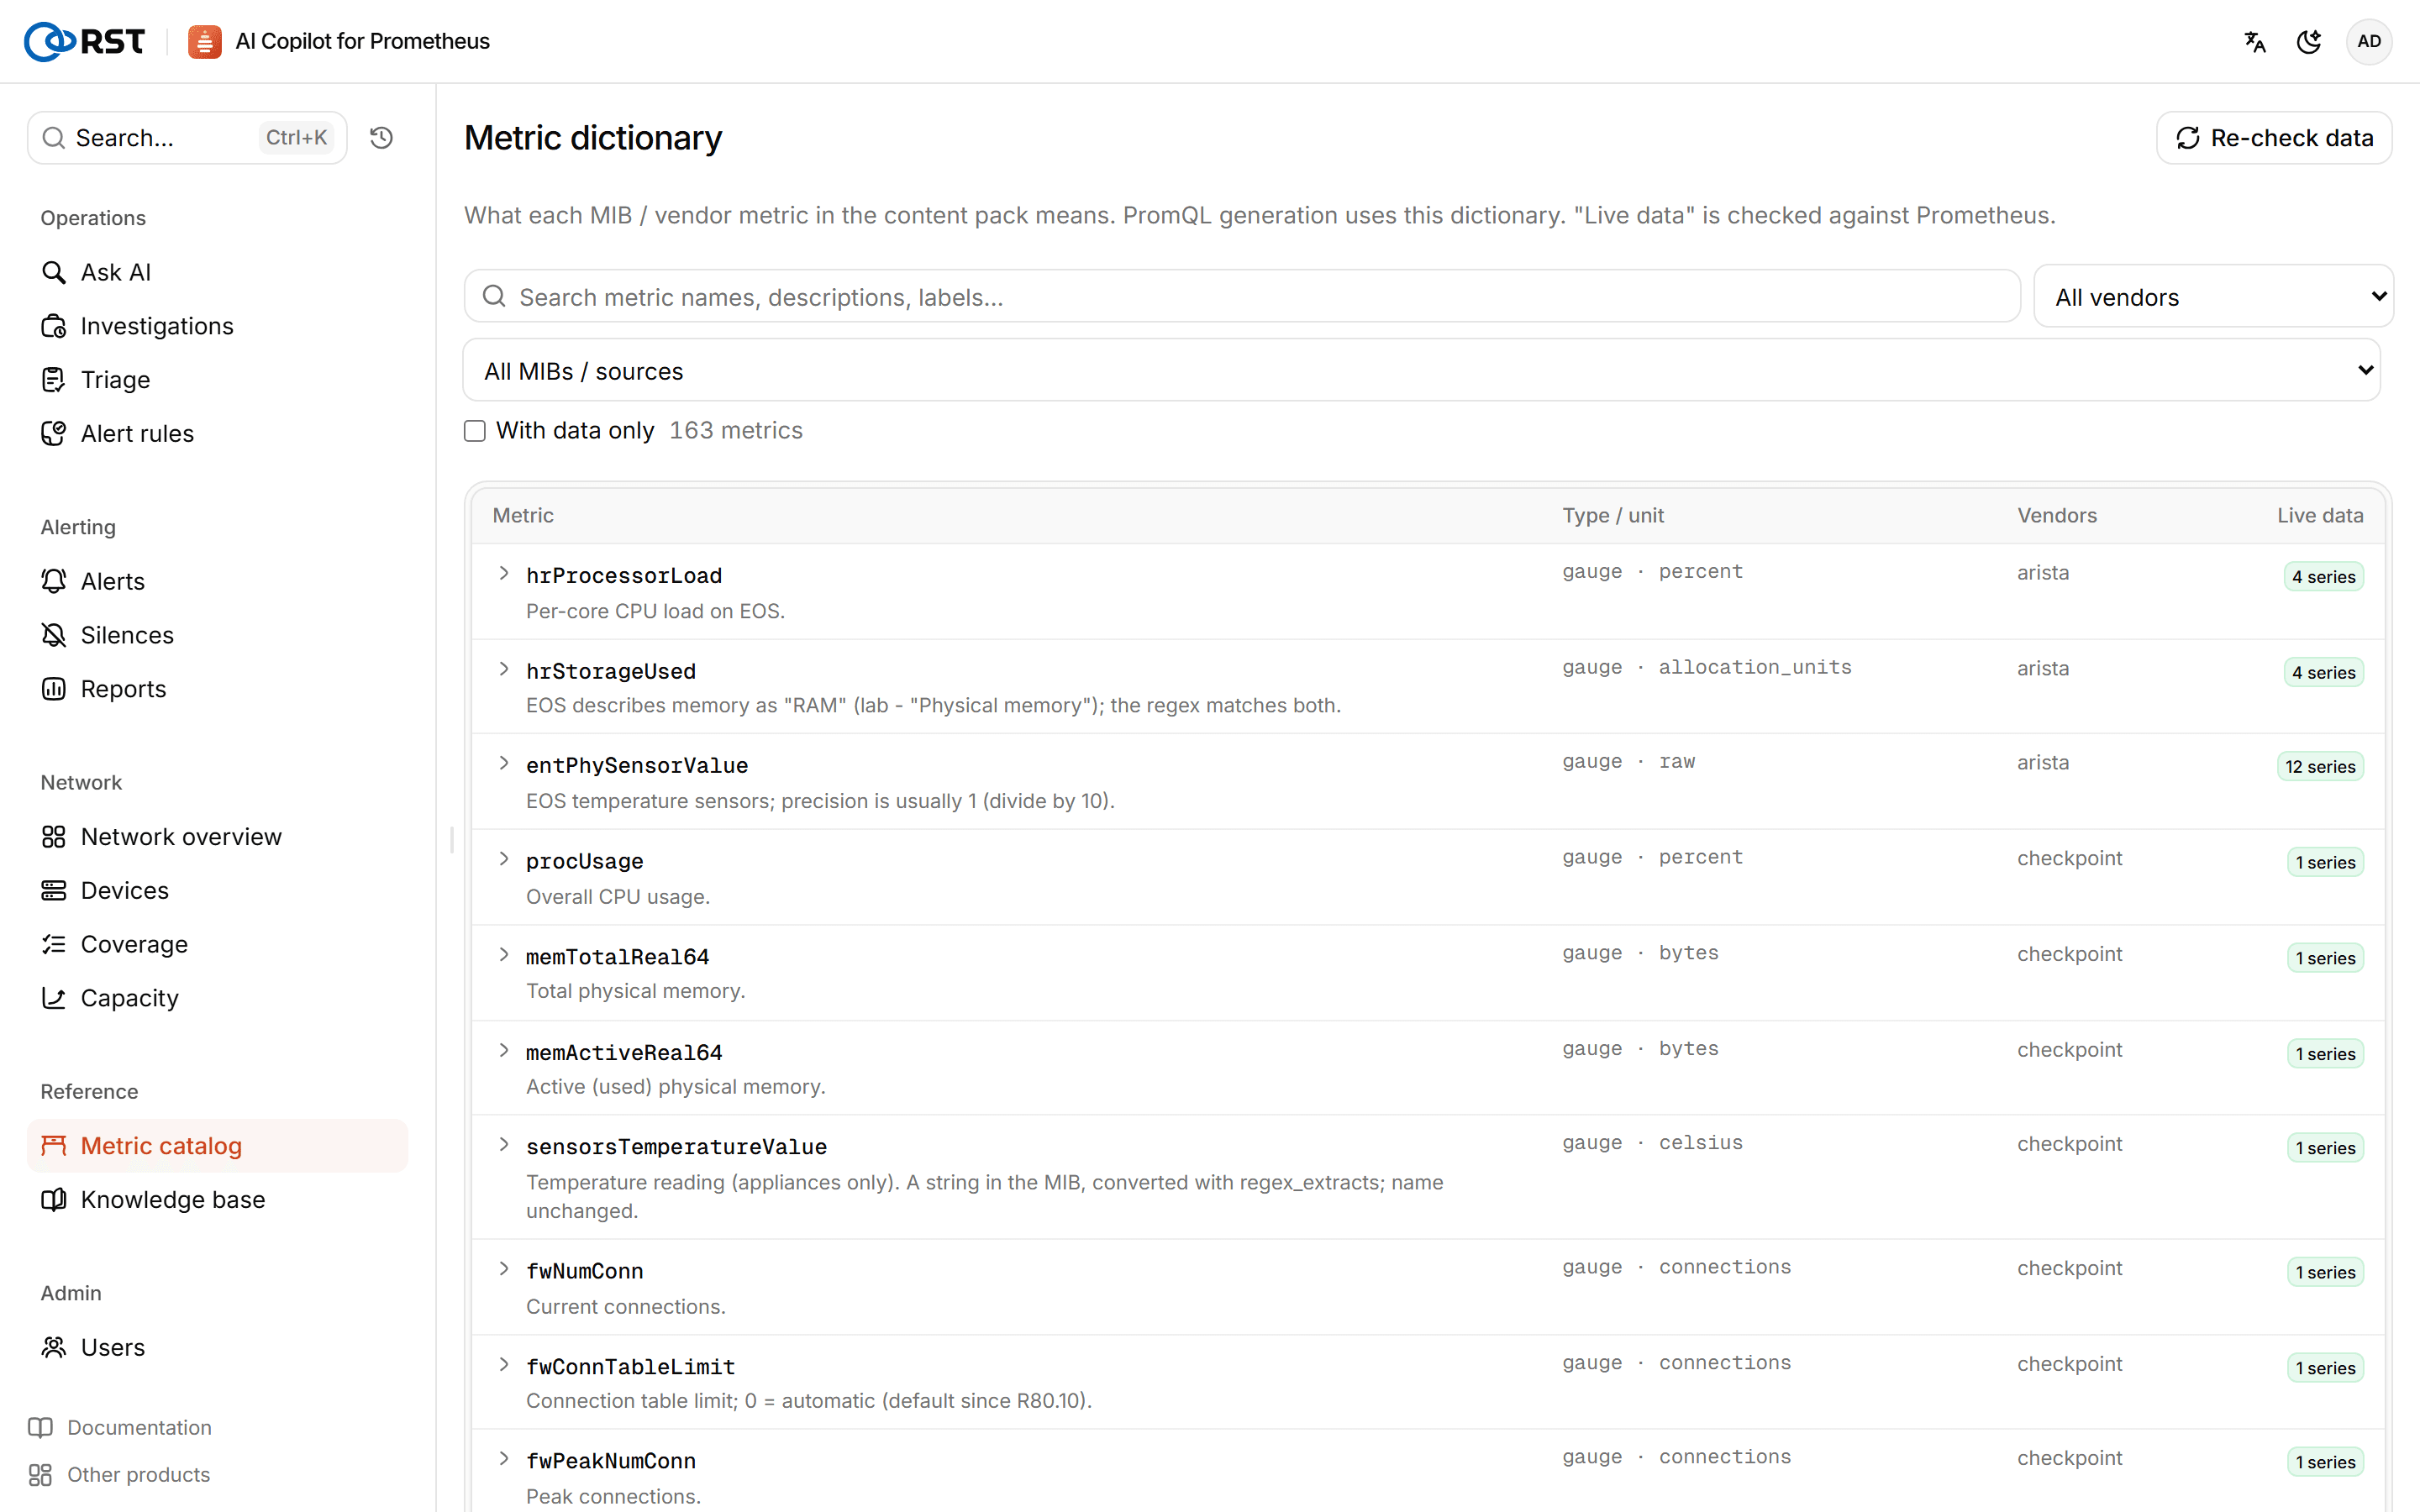Open the All vendors dropdown
The height and width of the screenshot is (1512, 2420).
[x=2213, y=297]
